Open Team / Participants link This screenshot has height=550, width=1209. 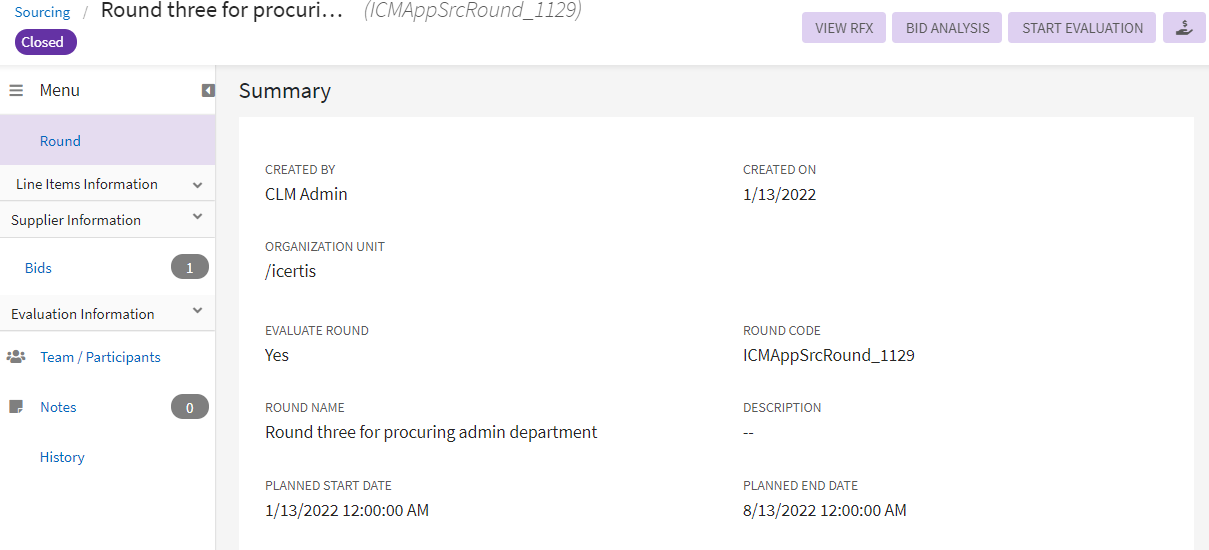pos(100,357)
